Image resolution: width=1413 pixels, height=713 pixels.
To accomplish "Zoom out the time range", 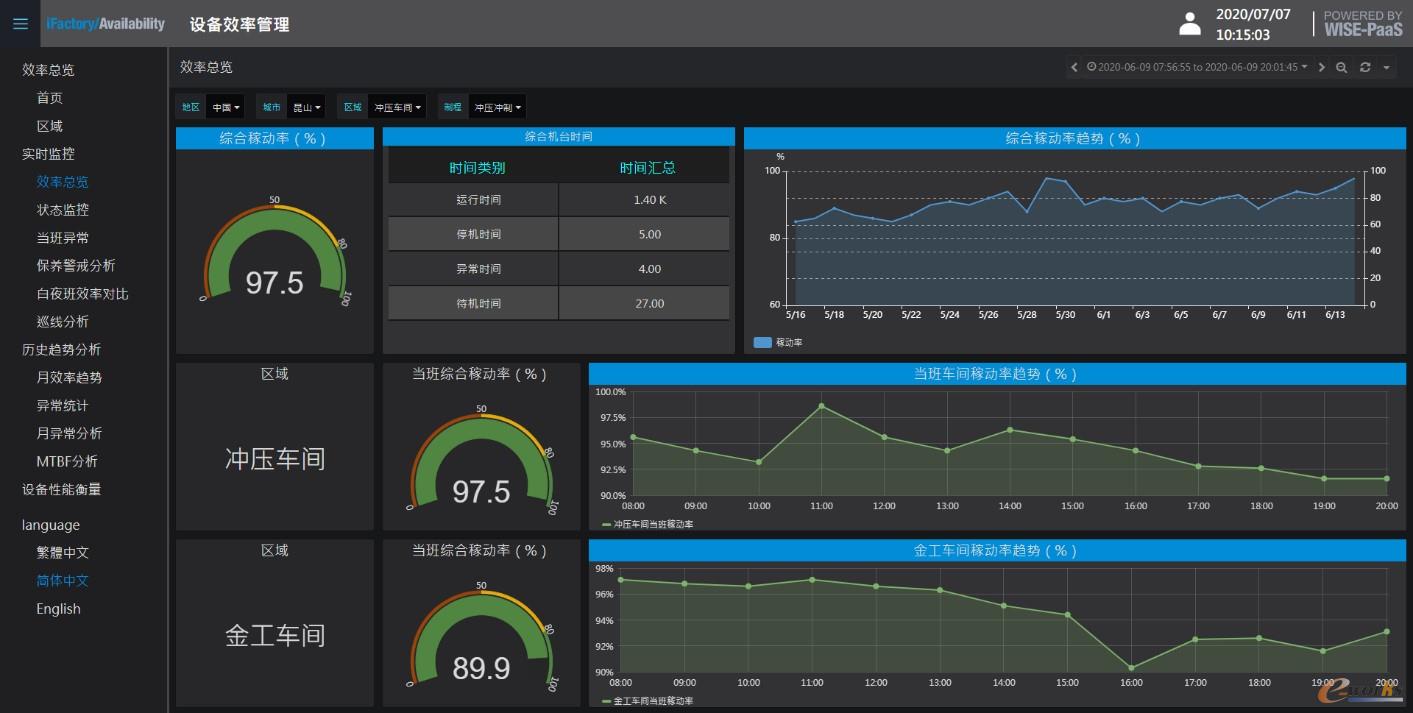I will pyautogui.click(x=1342, y=68).
